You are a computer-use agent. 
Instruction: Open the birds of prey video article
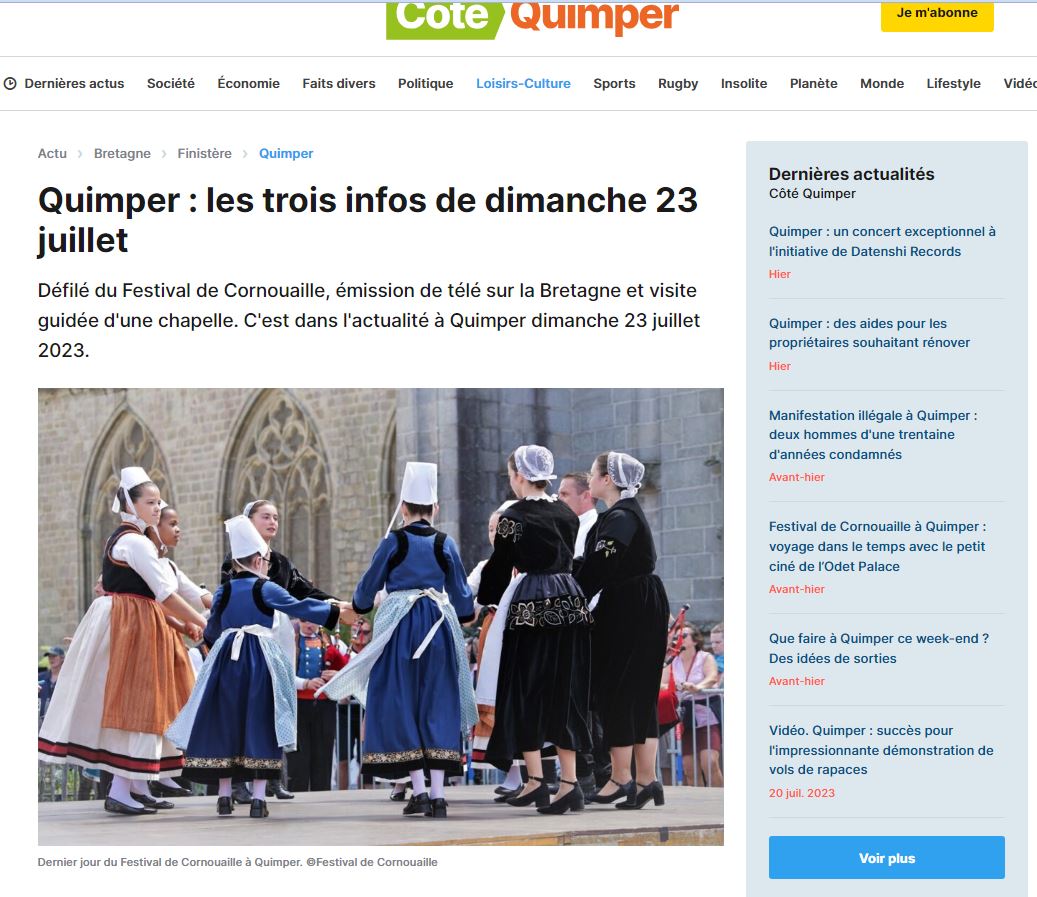point(881,750)
